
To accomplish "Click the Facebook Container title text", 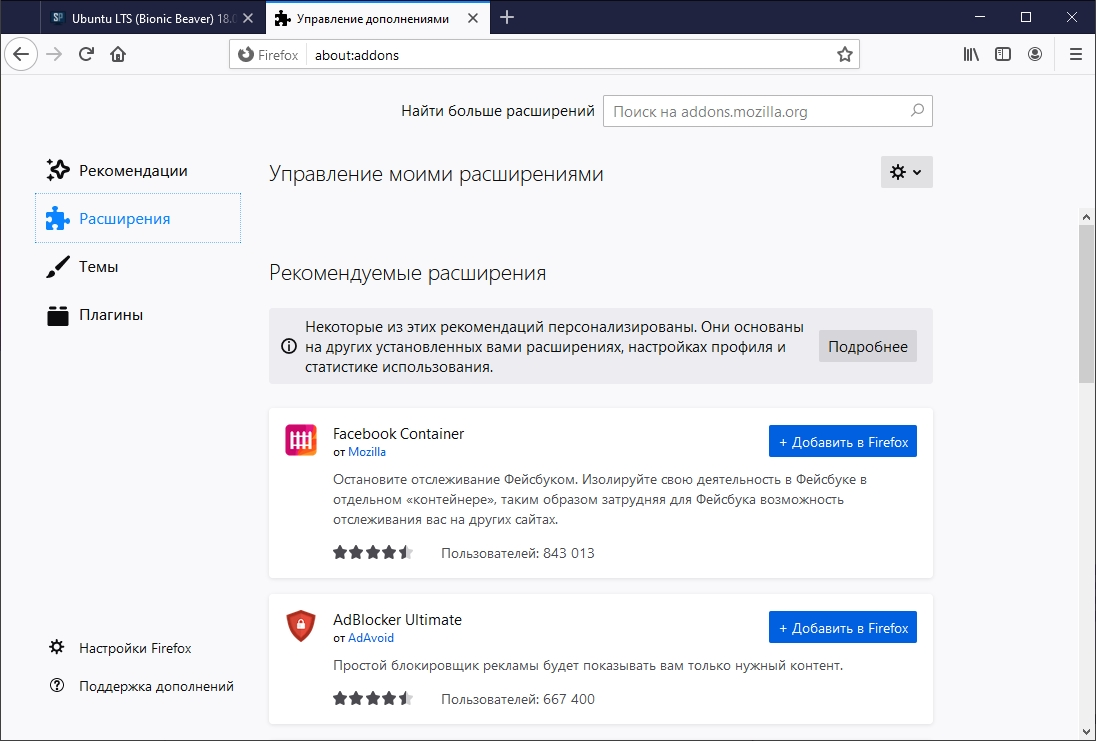I will (x=398, y=433).
